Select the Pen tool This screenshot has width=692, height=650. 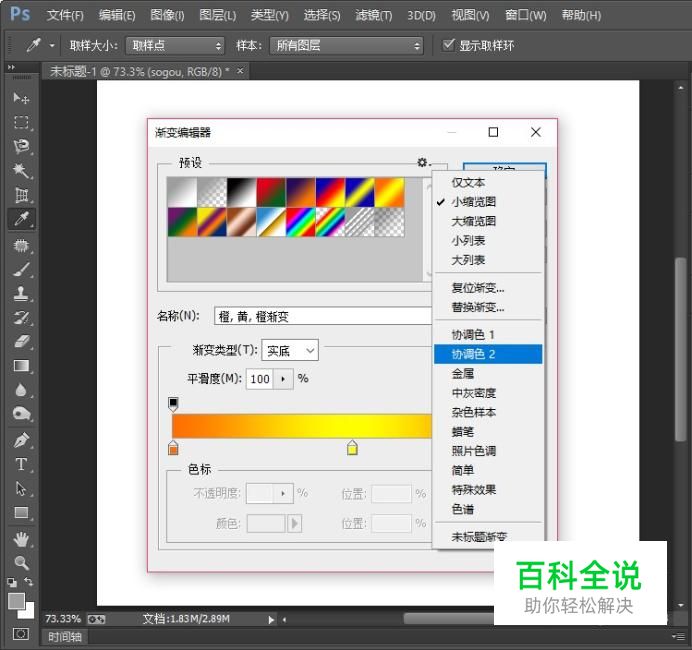21,440
